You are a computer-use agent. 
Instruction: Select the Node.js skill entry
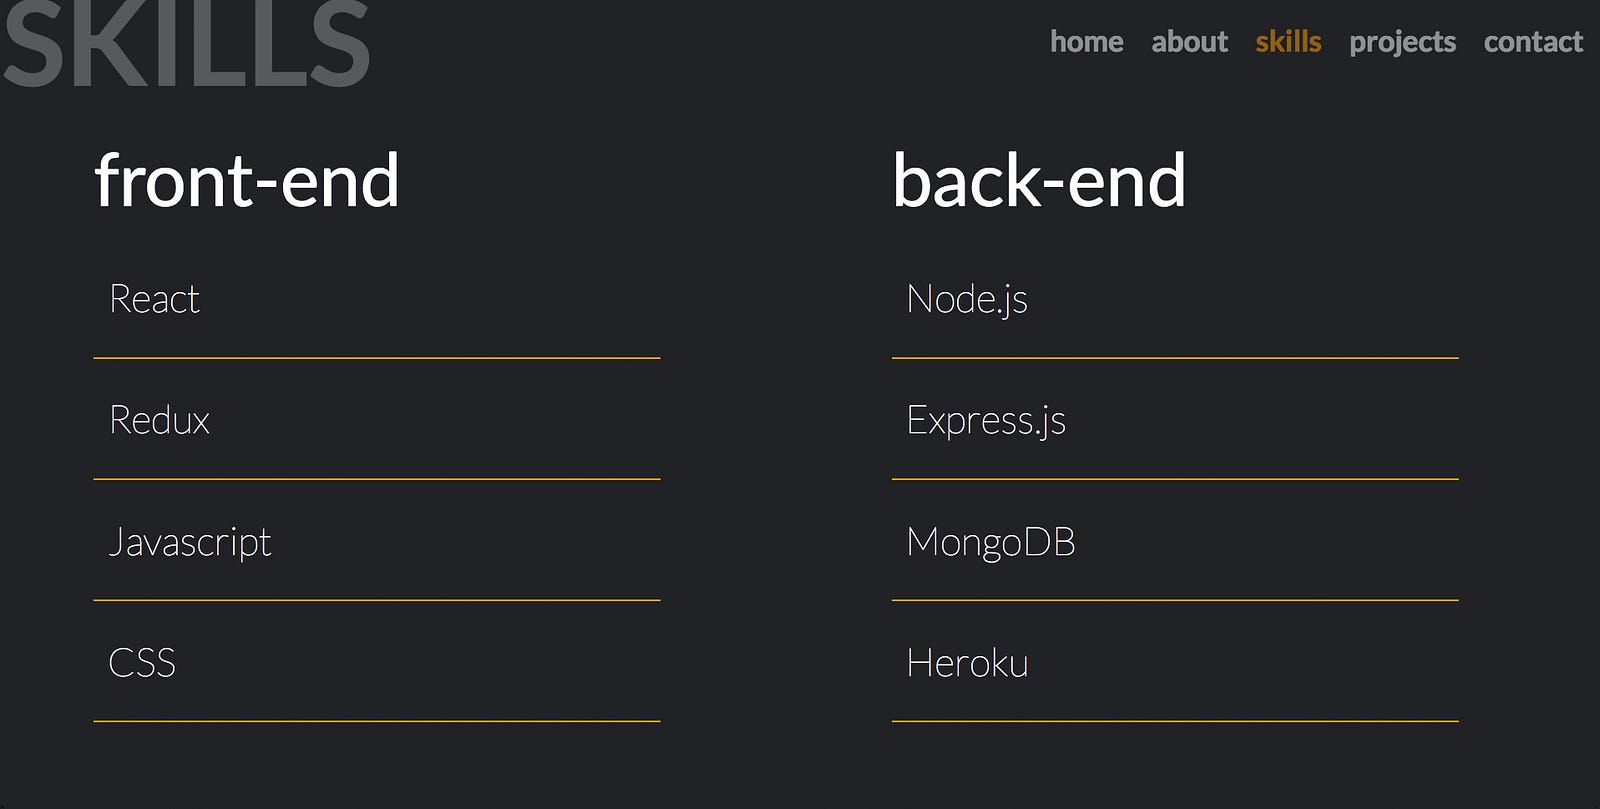click(967, 299)
